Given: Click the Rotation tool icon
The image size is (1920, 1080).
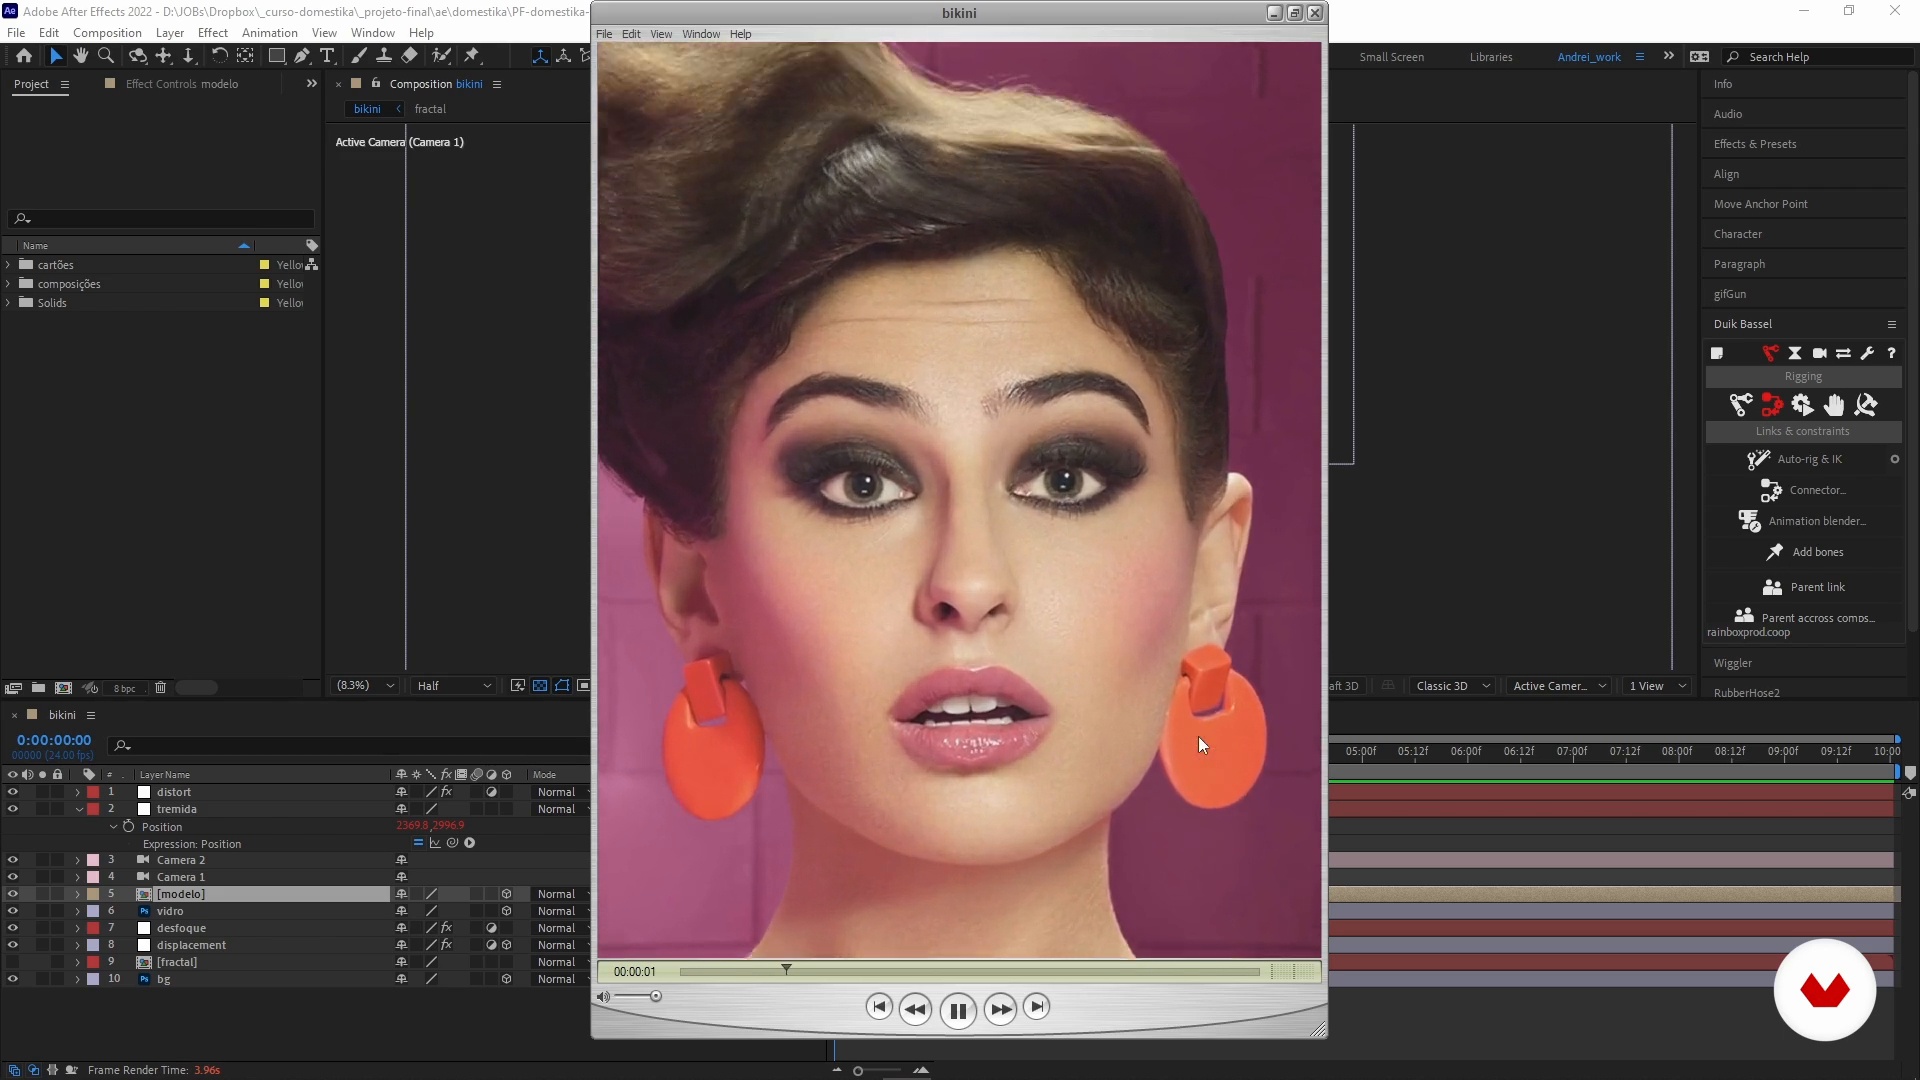Looking at the screenshot, I should coord(219,56).
